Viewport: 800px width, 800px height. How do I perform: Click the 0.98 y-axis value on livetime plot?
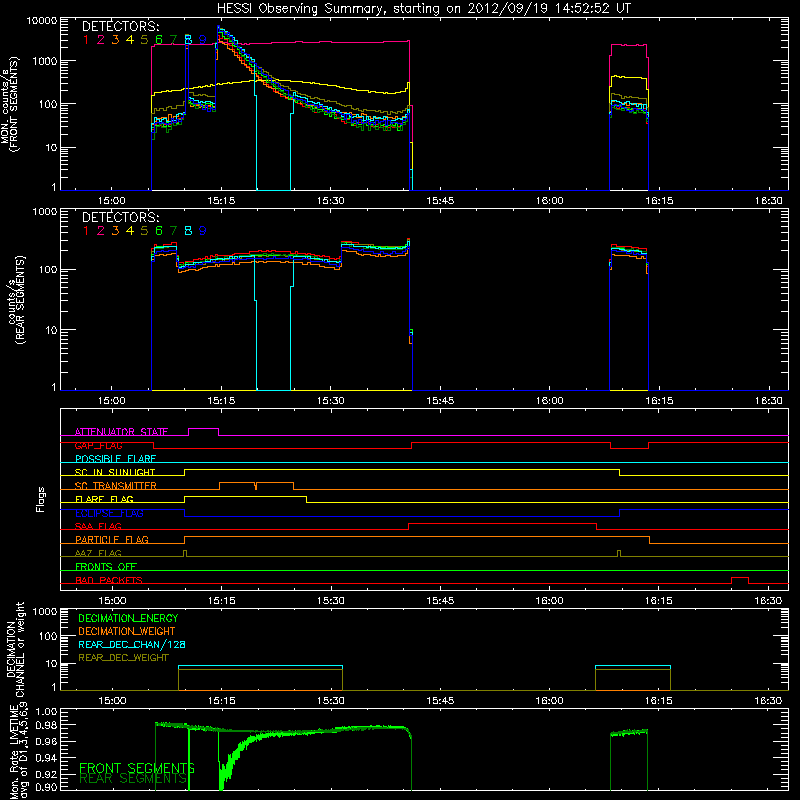(47, 725)
